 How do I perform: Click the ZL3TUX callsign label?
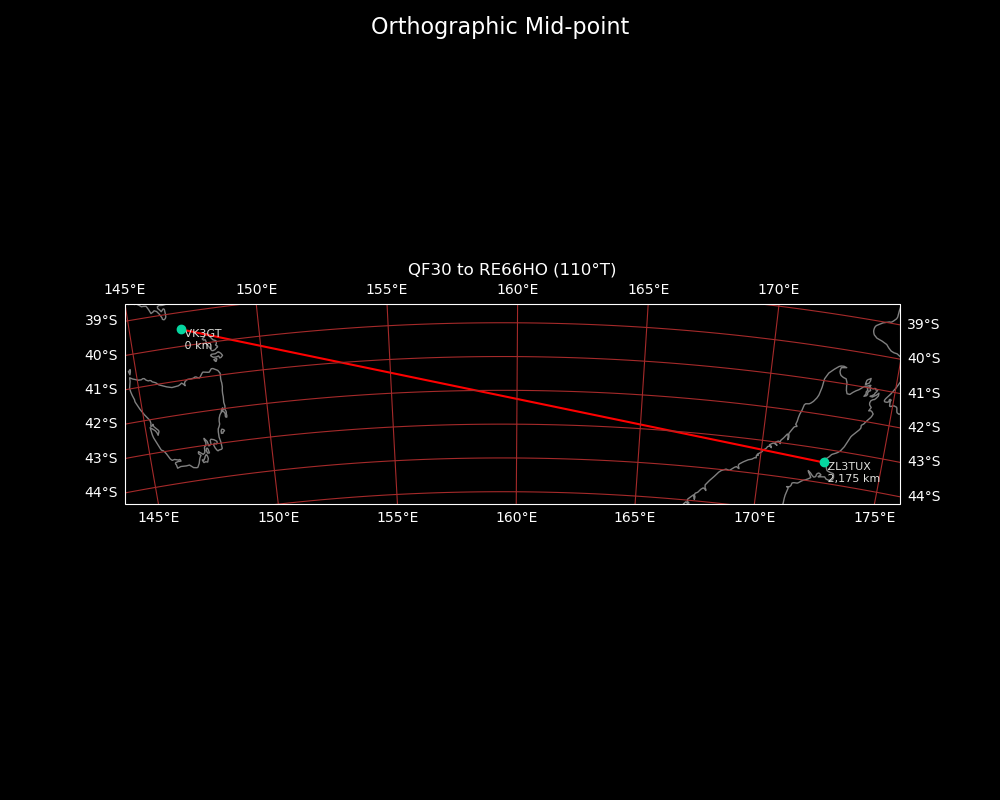849,467
